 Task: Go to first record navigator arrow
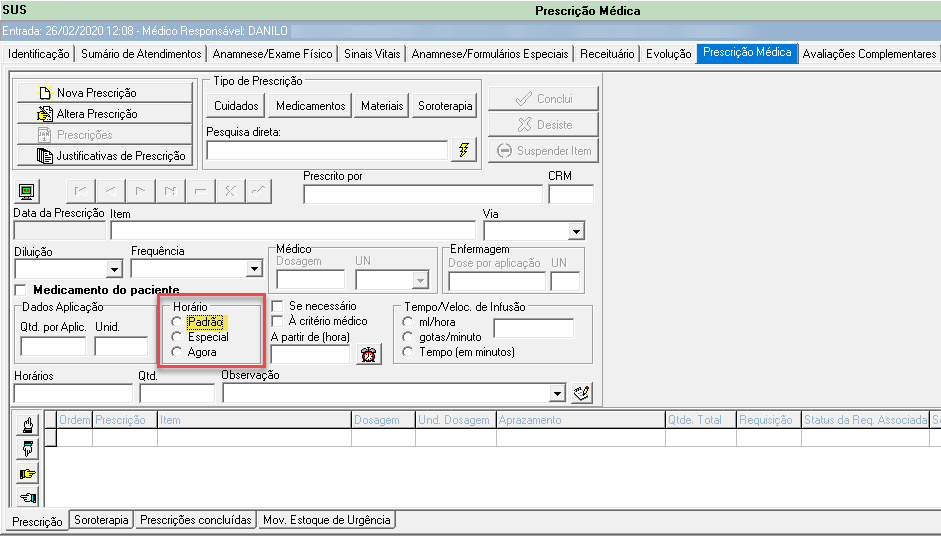pyautogui.click(x=80, y=191)
